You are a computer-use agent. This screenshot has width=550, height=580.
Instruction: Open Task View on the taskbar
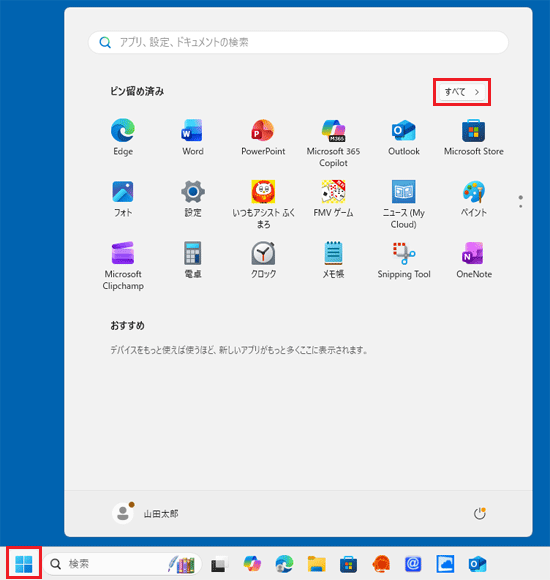pyautogui.click(x=219, y=564)
